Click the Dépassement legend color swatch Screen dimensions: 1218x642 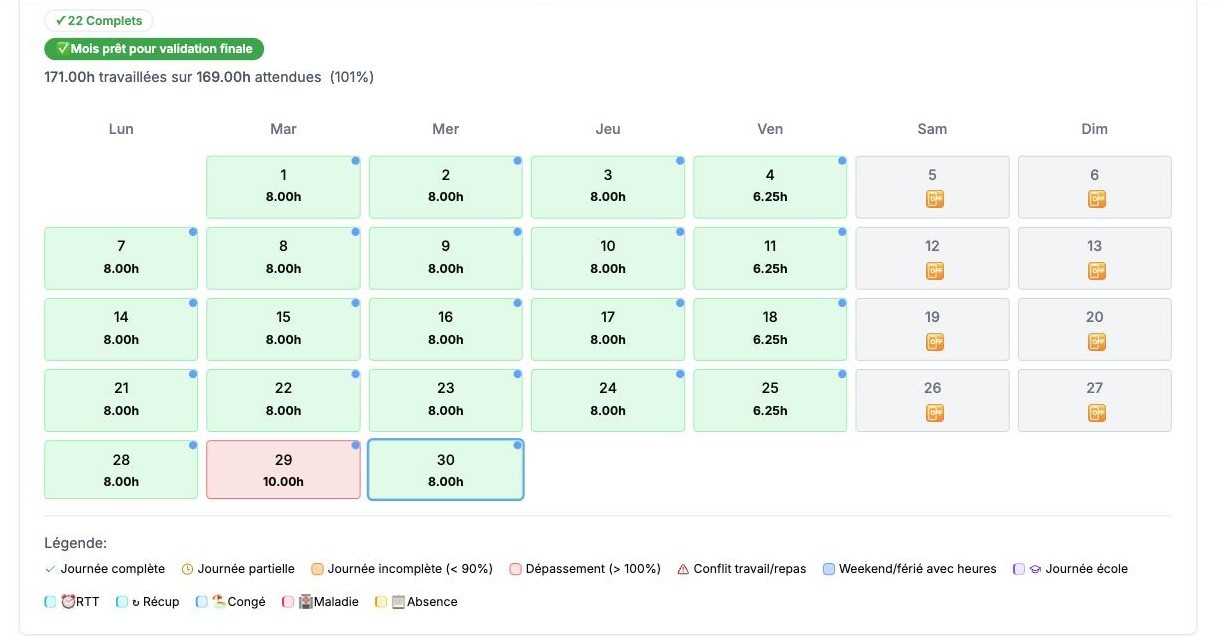pyautogui.click(x=516, y=569)
